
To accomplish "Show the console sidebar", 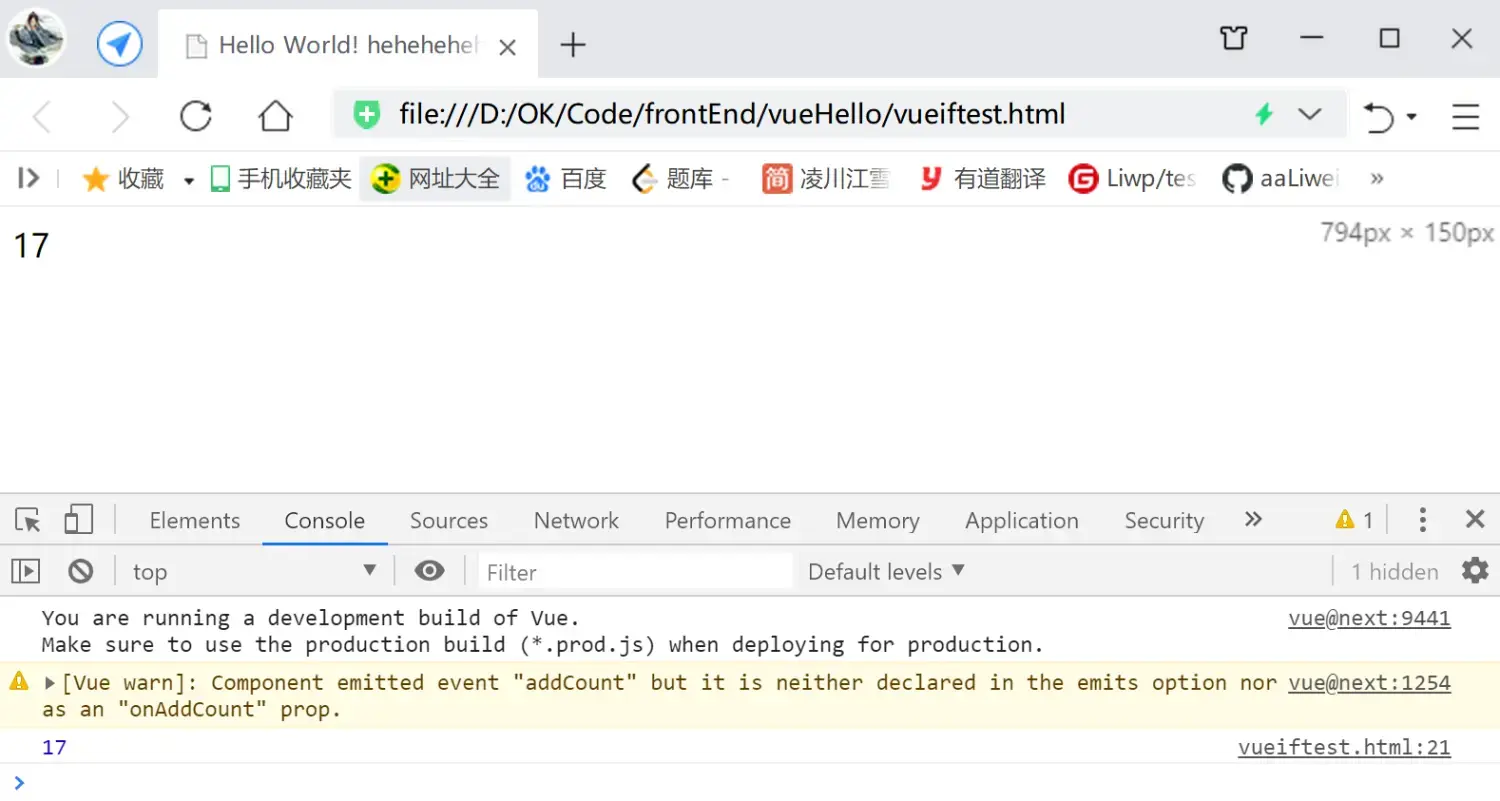I will [x=25, y=571].
